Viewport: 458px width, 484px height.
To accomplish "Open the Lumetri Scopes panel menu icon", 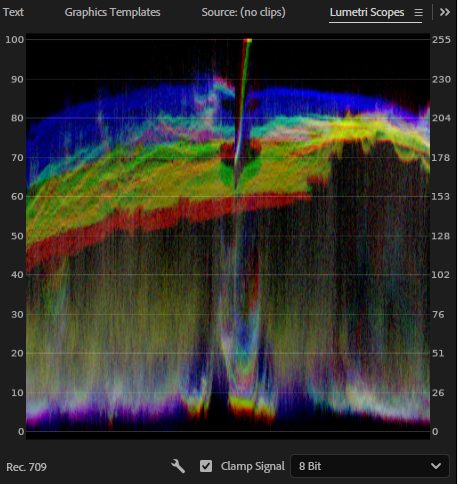I will coord(418,13).
